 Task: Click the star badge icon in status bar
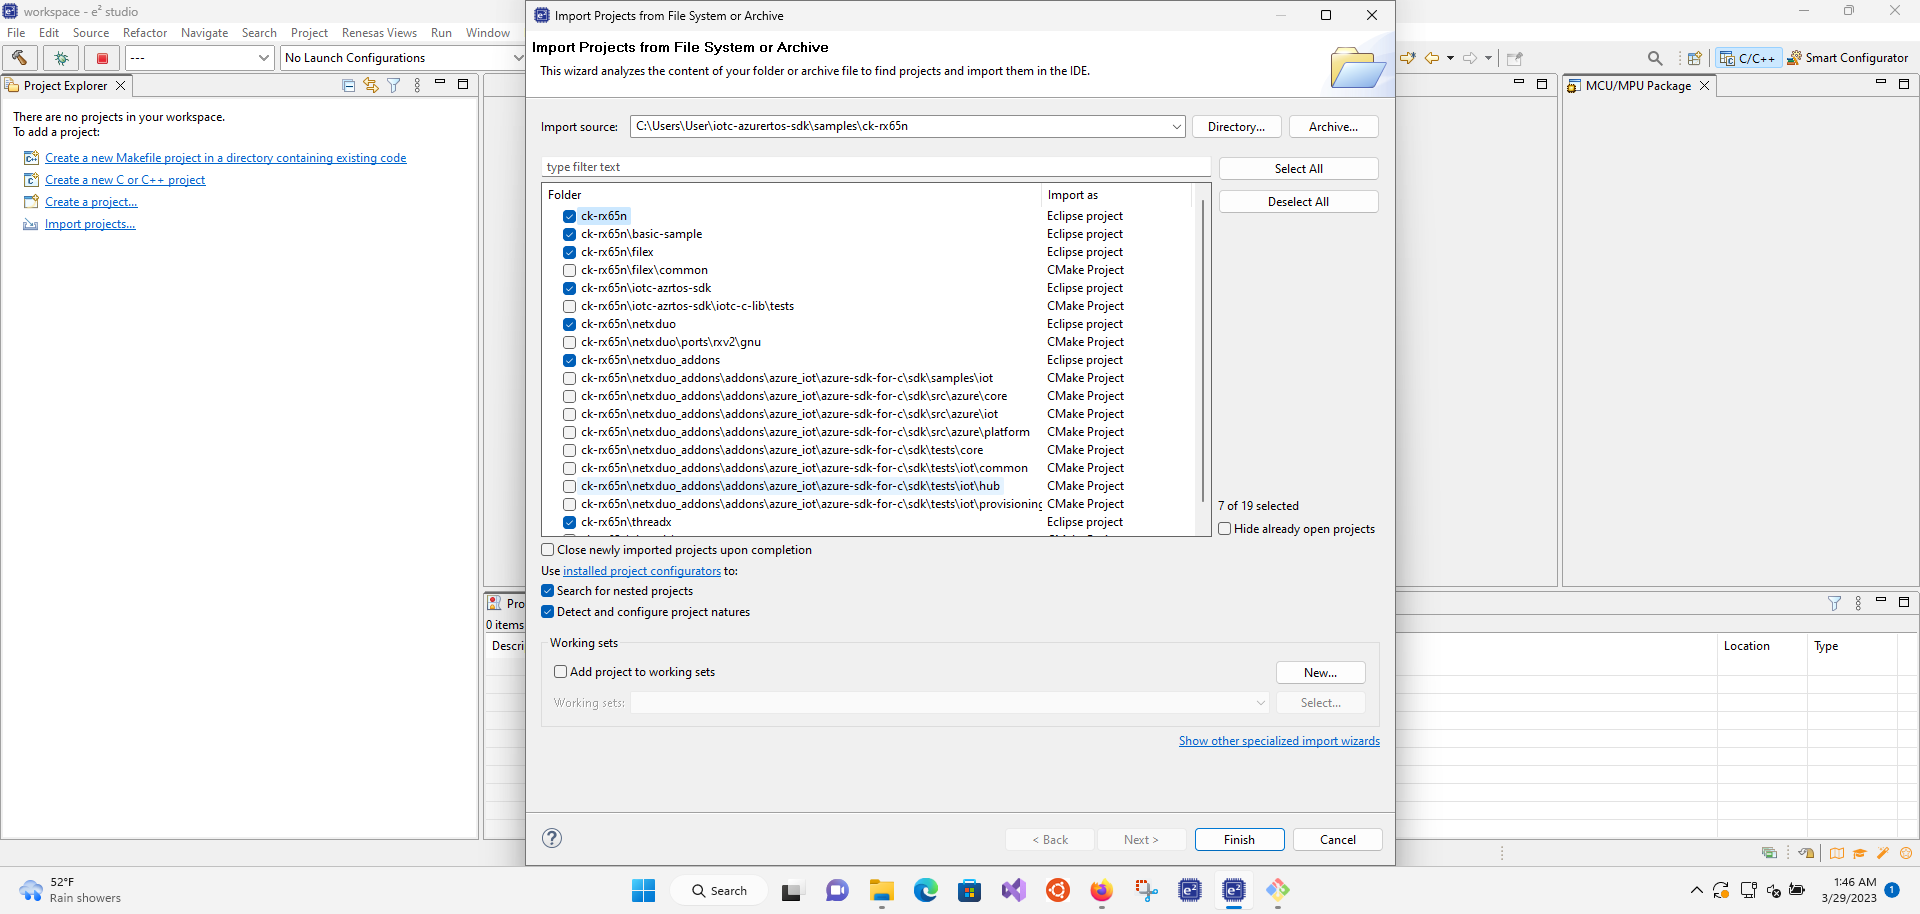1906,853
